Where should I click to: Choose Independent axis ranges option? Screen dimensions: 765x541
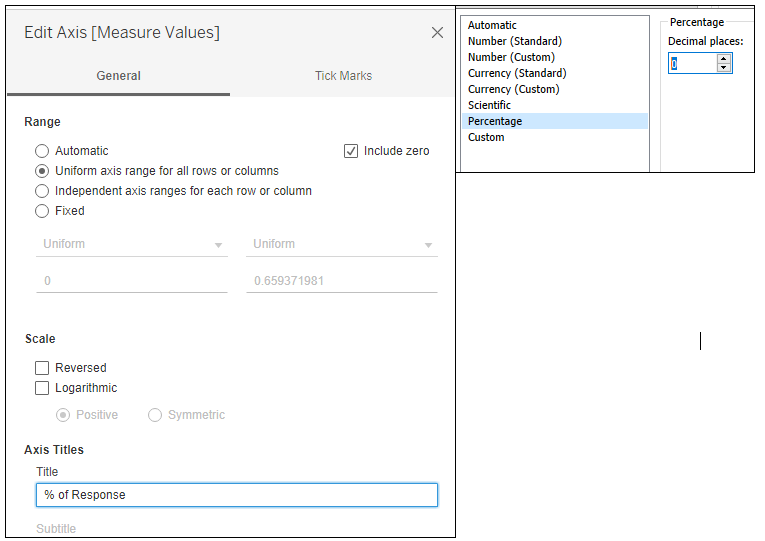42,191
